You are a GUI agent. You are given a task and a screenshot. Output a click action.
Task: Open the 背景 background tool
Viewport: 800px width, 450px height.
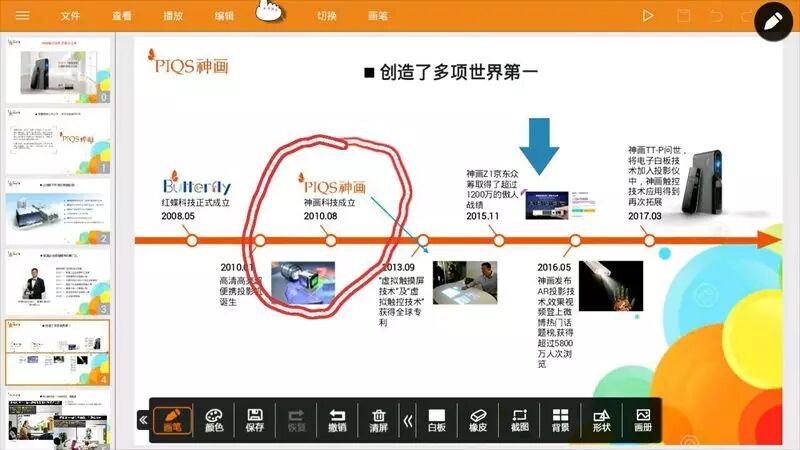tap(560, 421)
